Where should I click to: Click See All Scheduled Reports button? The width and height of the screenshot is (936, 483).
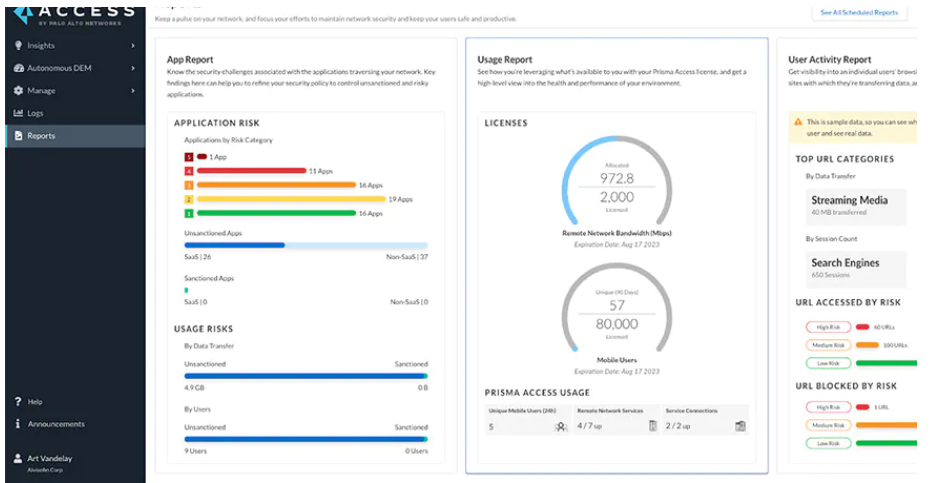[x=859, y=13]
